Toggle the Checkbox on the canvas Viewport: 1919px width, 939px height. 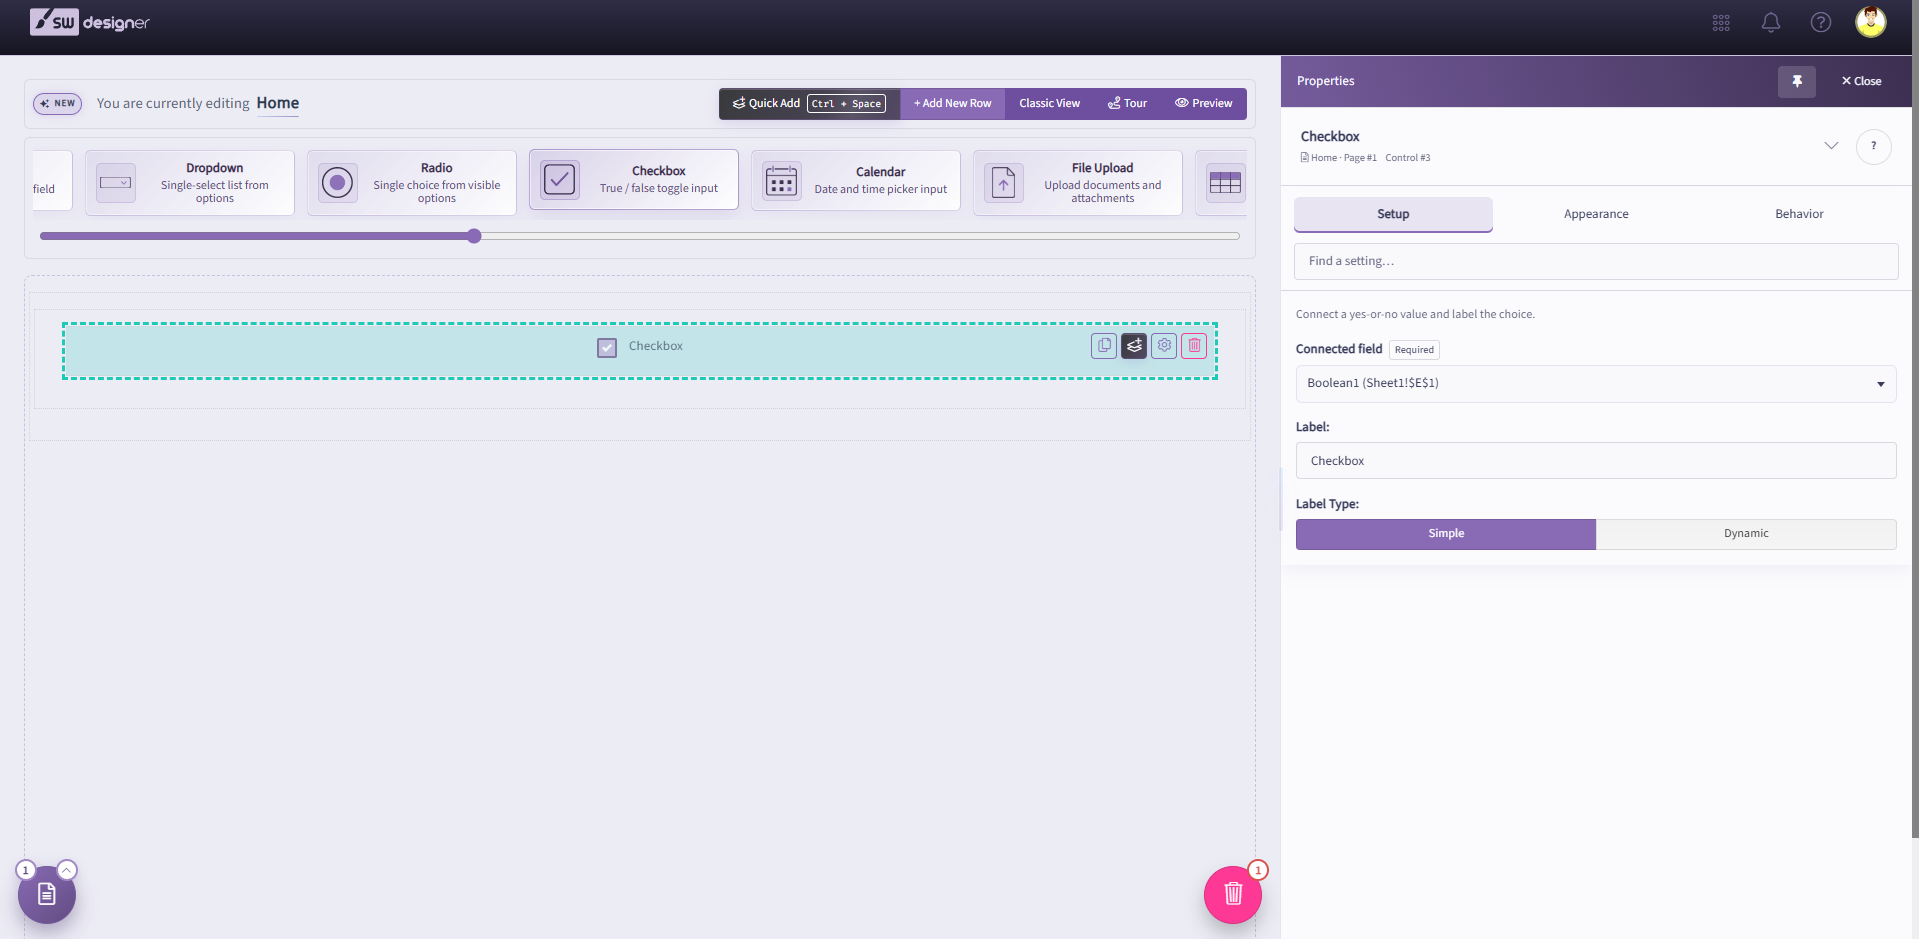click(607, 347)
